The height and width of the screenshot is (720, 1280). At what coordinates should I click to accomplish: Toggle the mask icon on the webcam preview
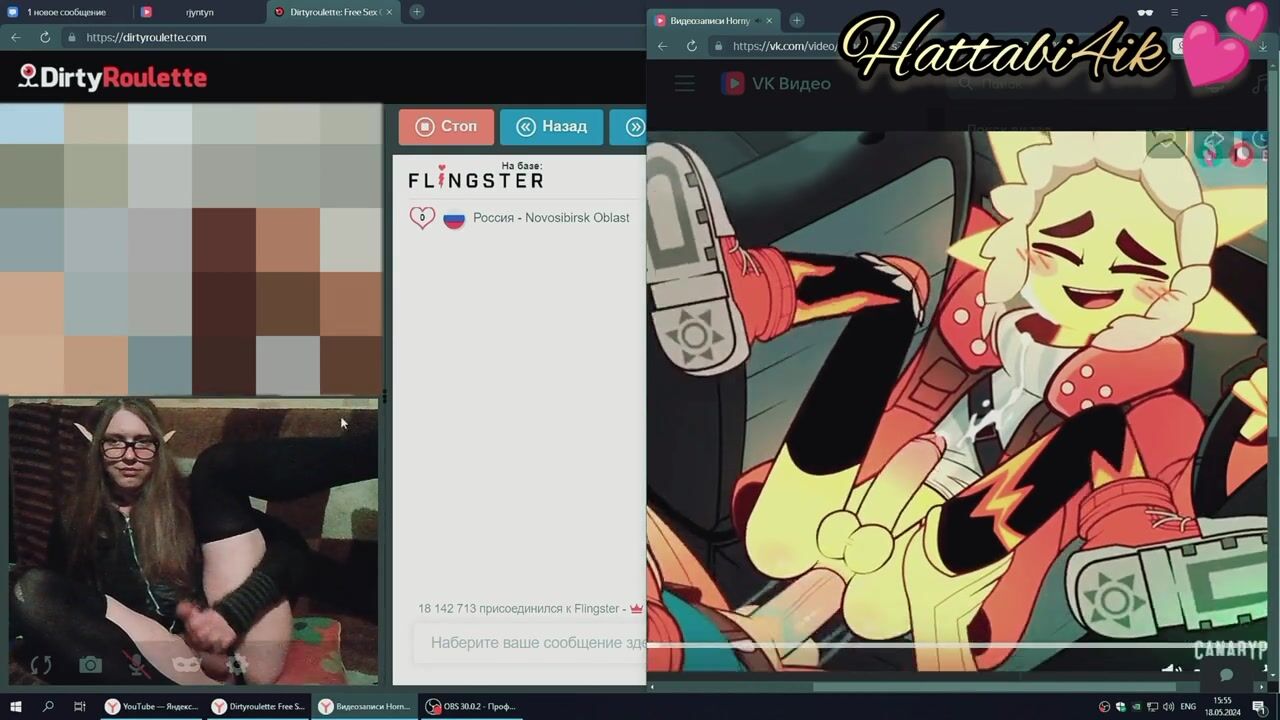[186, 665]
